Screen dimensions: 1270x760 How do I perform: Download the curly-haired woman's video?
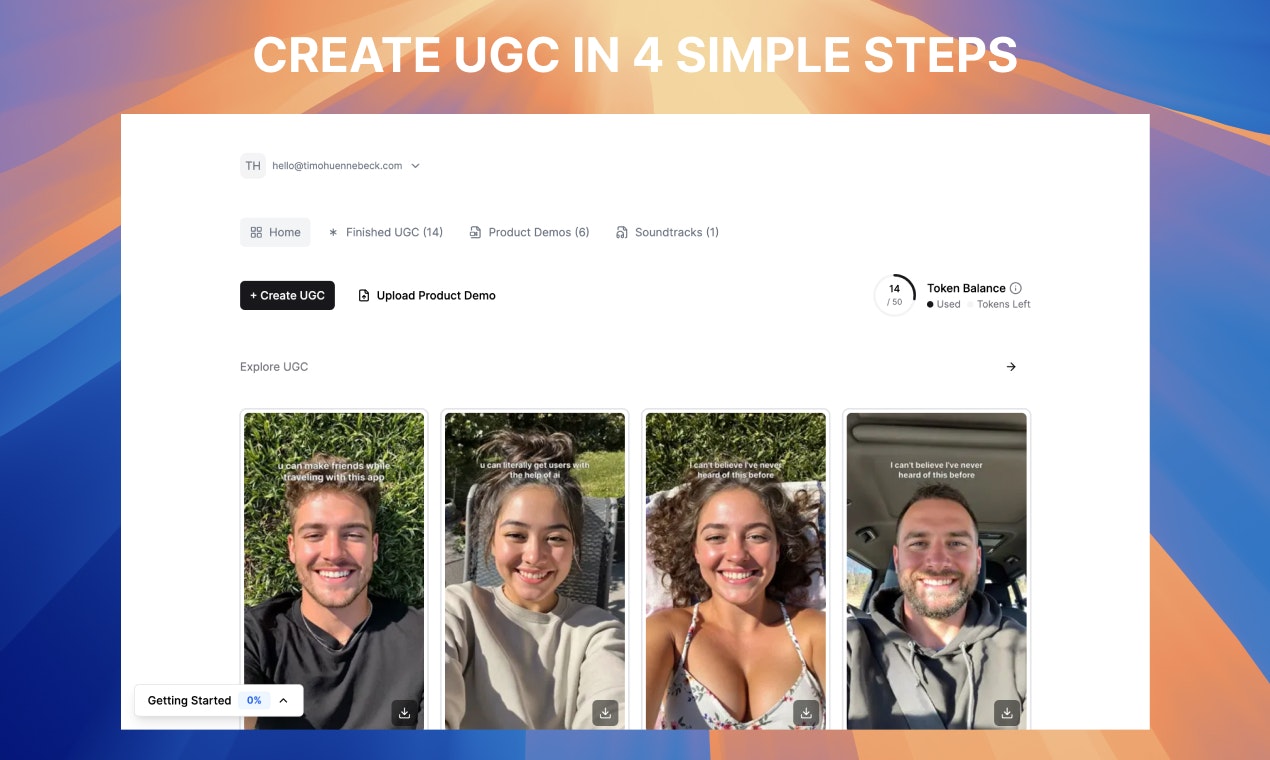pos(806,713)
